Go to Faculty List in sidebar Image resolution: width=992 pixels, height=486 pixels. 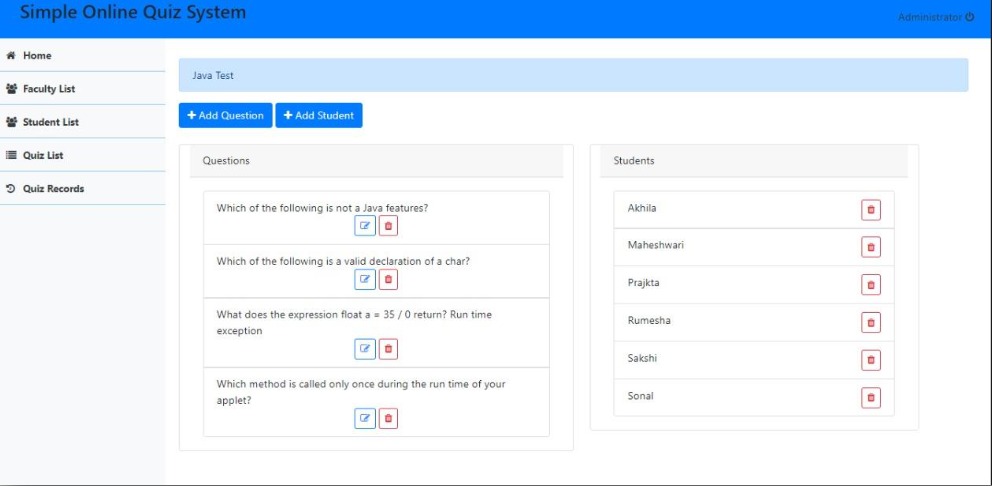click(49, 89)
